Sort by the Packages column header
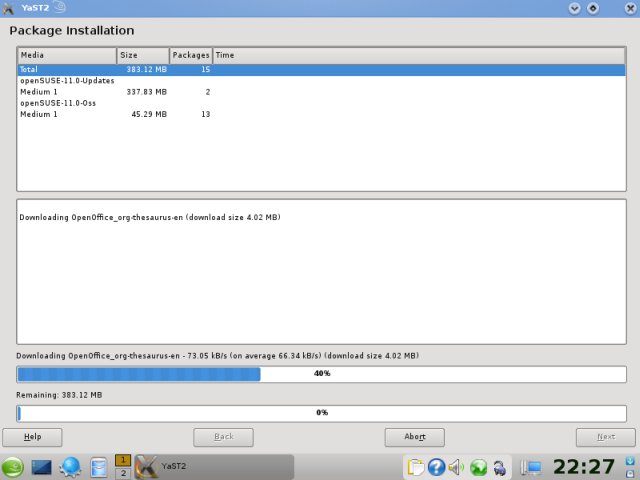Screen dimensions: 640x480 [191, 55]
